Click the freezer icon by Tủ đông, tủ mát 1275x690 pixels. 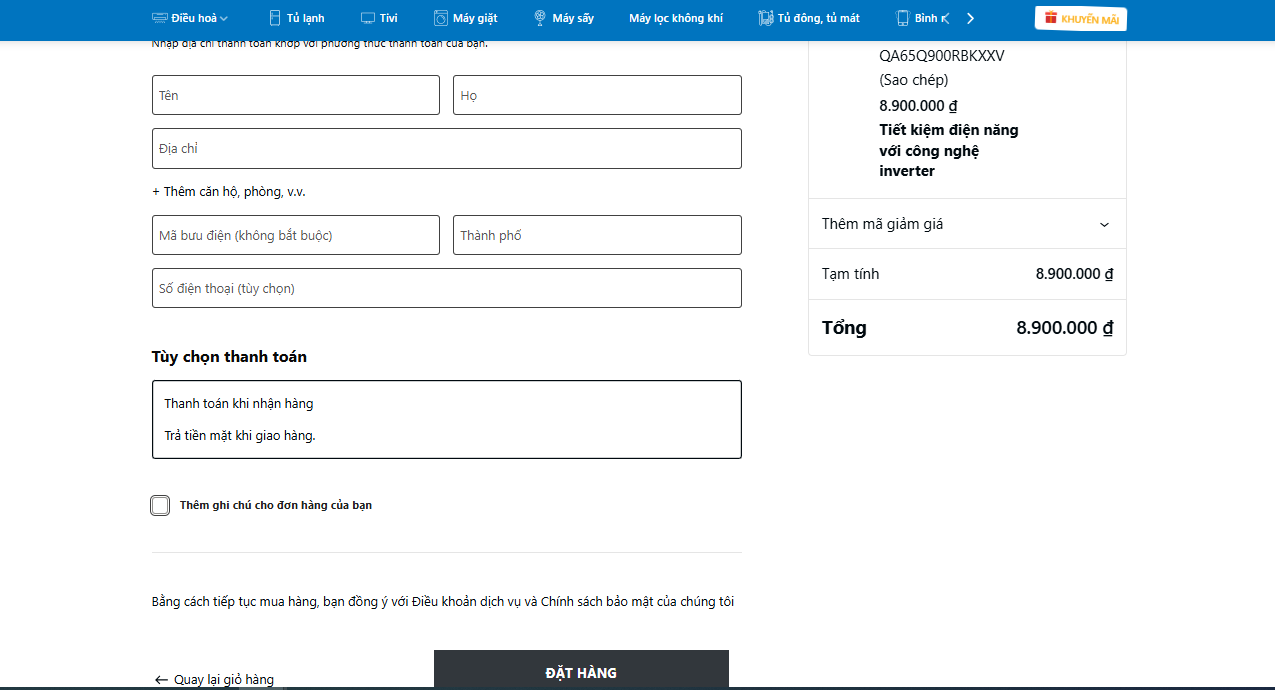point(766,18)
